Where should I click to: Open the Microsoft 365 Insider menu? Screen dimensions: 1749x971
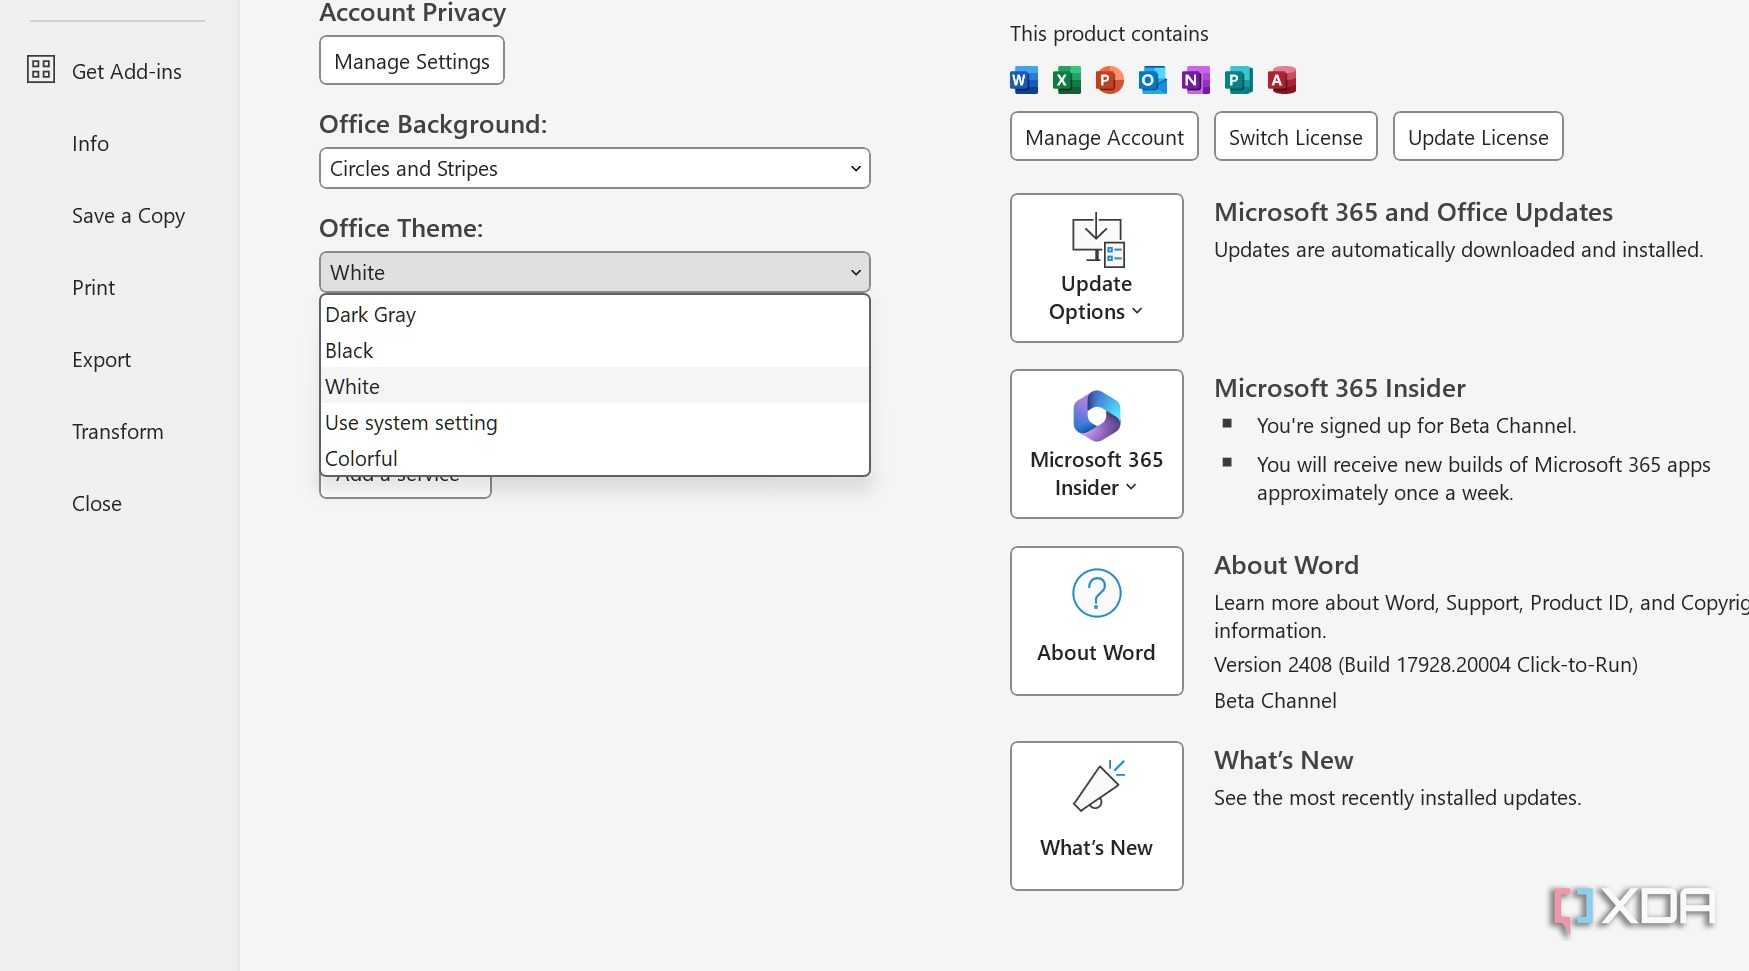click(1097, 444)
